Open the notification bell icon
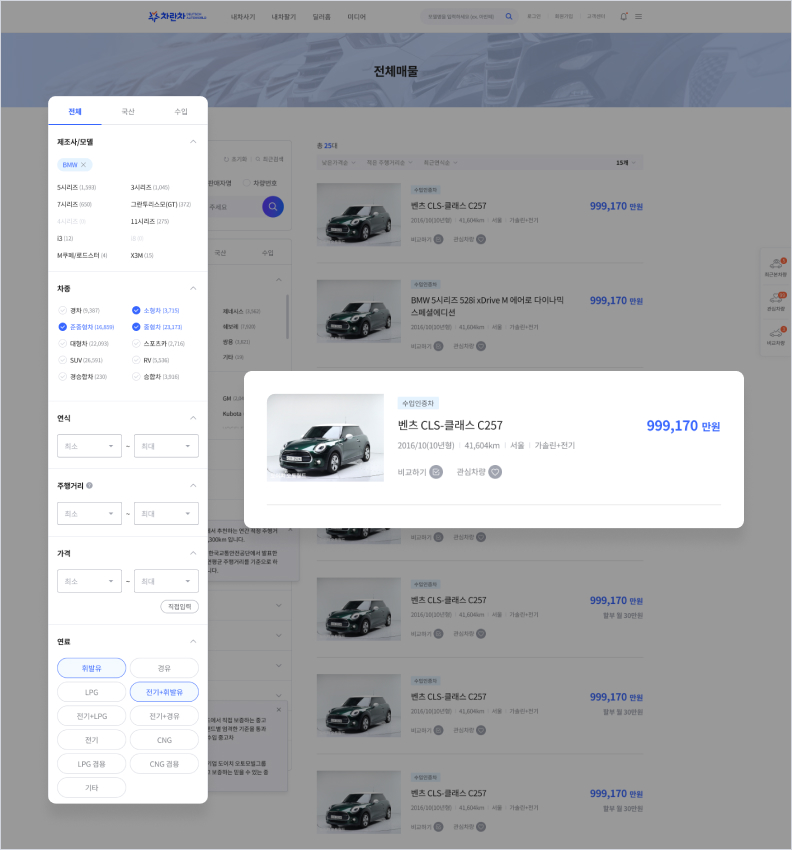 623,16
